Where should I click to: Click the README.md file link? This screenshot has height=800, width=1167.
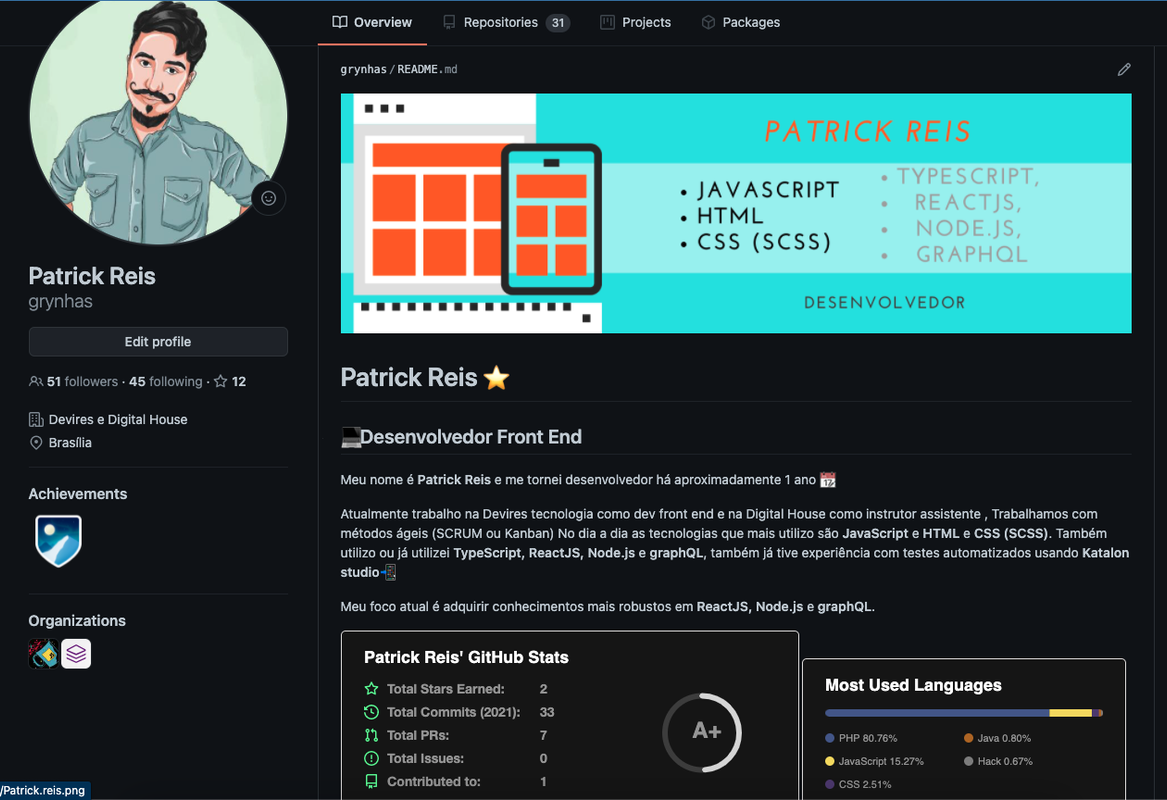click(x=427, y=69)
